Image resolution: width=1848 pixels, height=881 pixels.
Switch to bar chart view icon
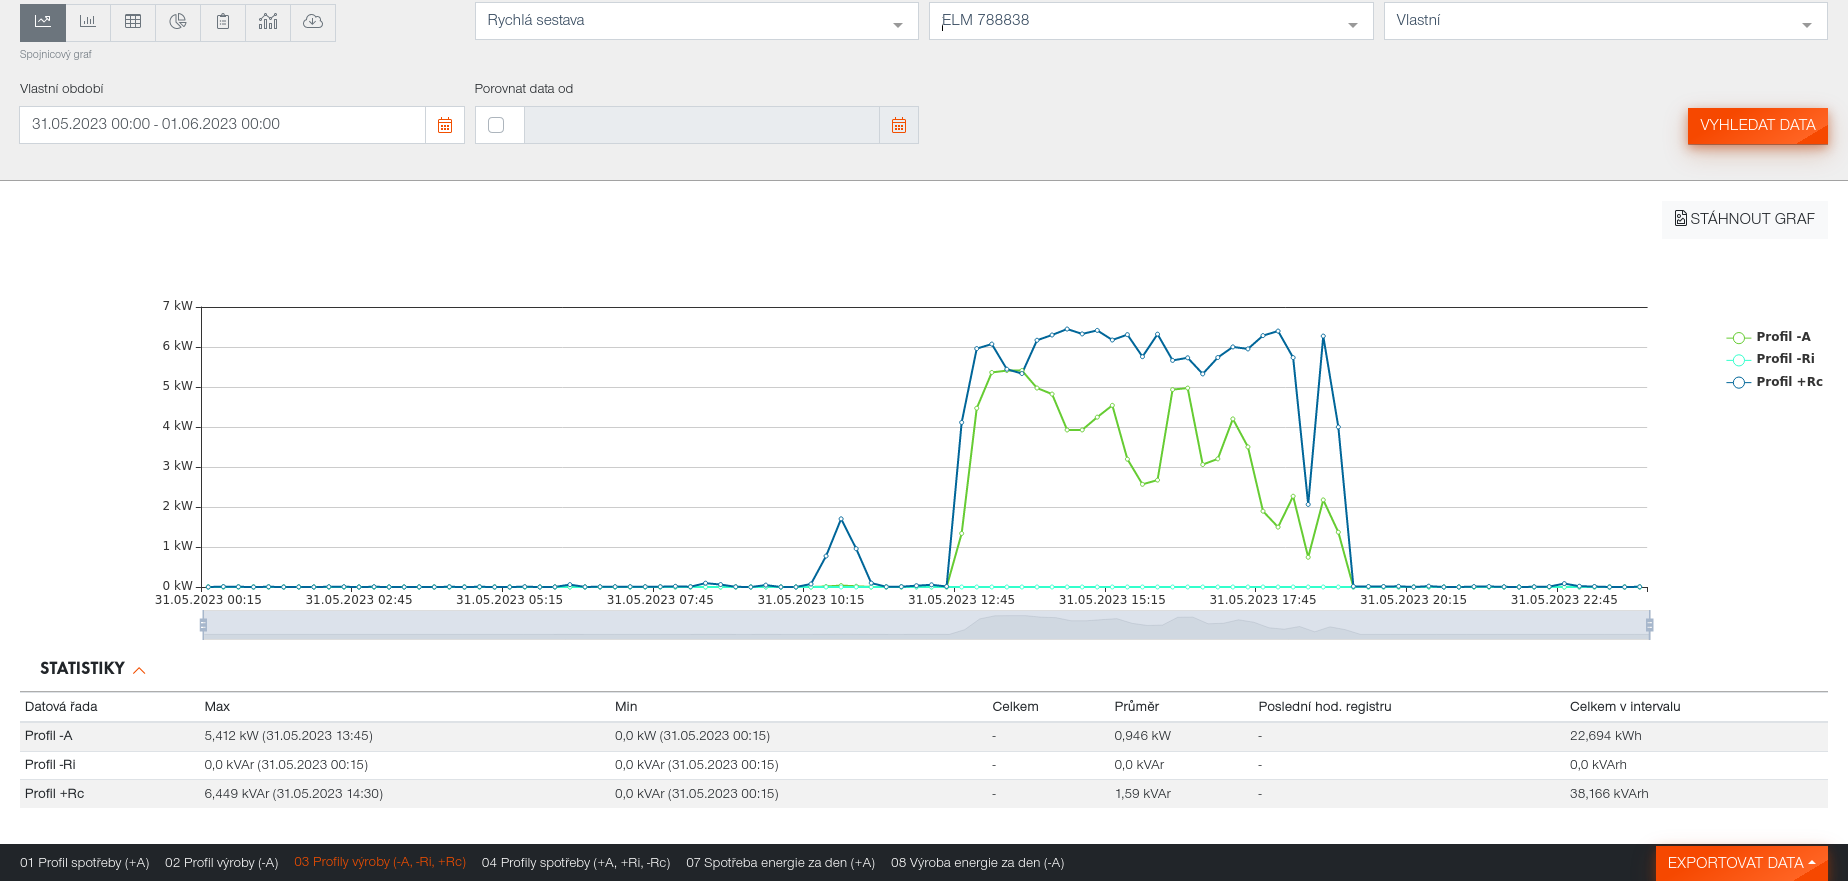pyautogui.click(x=88, y=21)
